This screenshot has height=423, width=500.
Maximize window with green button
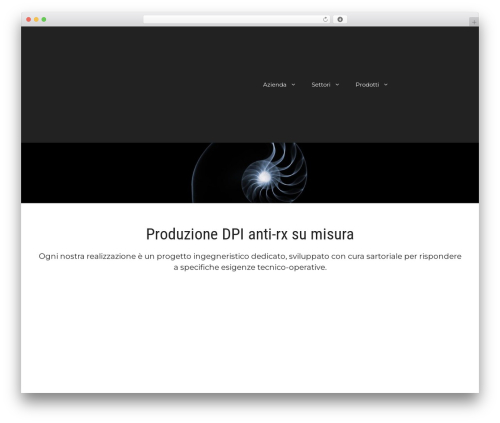tap(44, 19)
